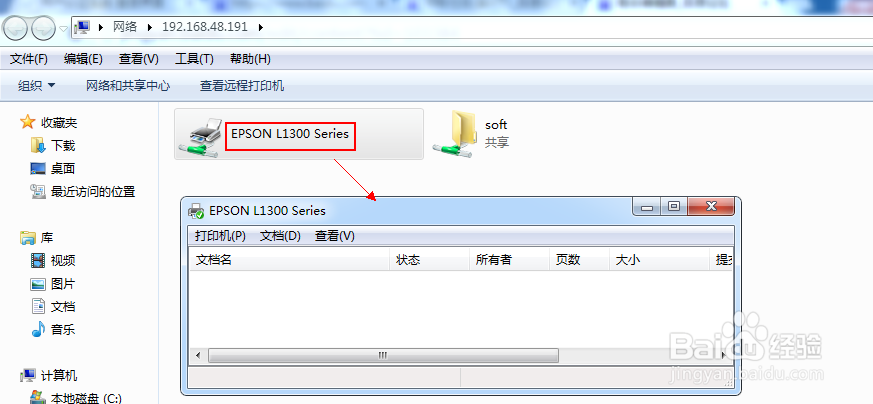Image resolution: width=873 pixels, height=404 pixels.
Task: Expand the 组织 dropdown menu
Action: pos(37,86)
